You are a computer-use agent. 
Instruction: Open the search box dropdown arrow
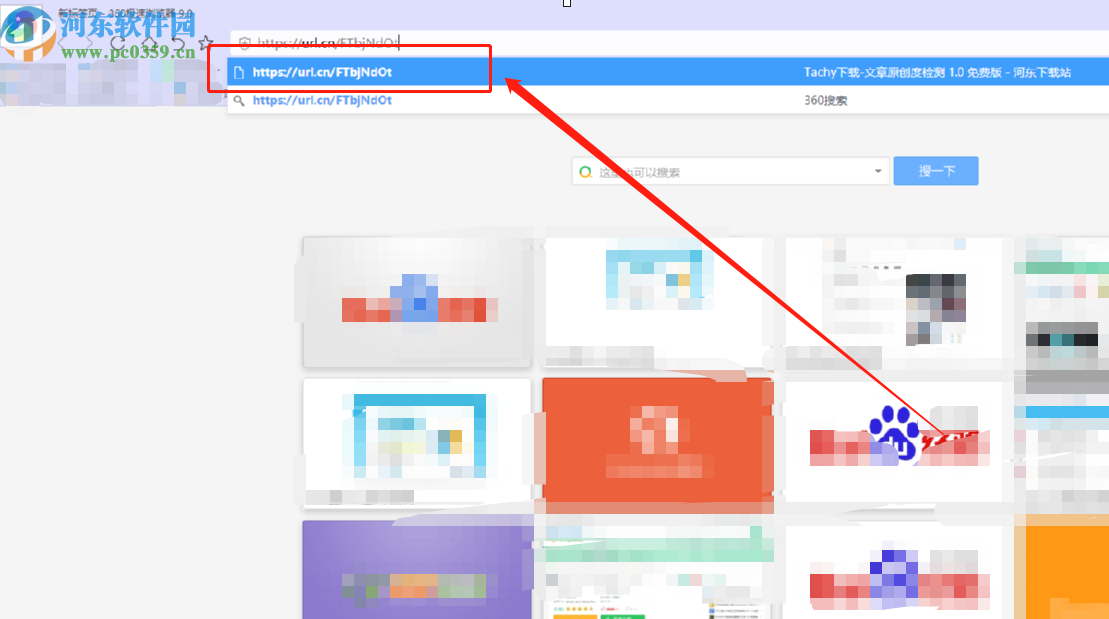pos(878,171)
